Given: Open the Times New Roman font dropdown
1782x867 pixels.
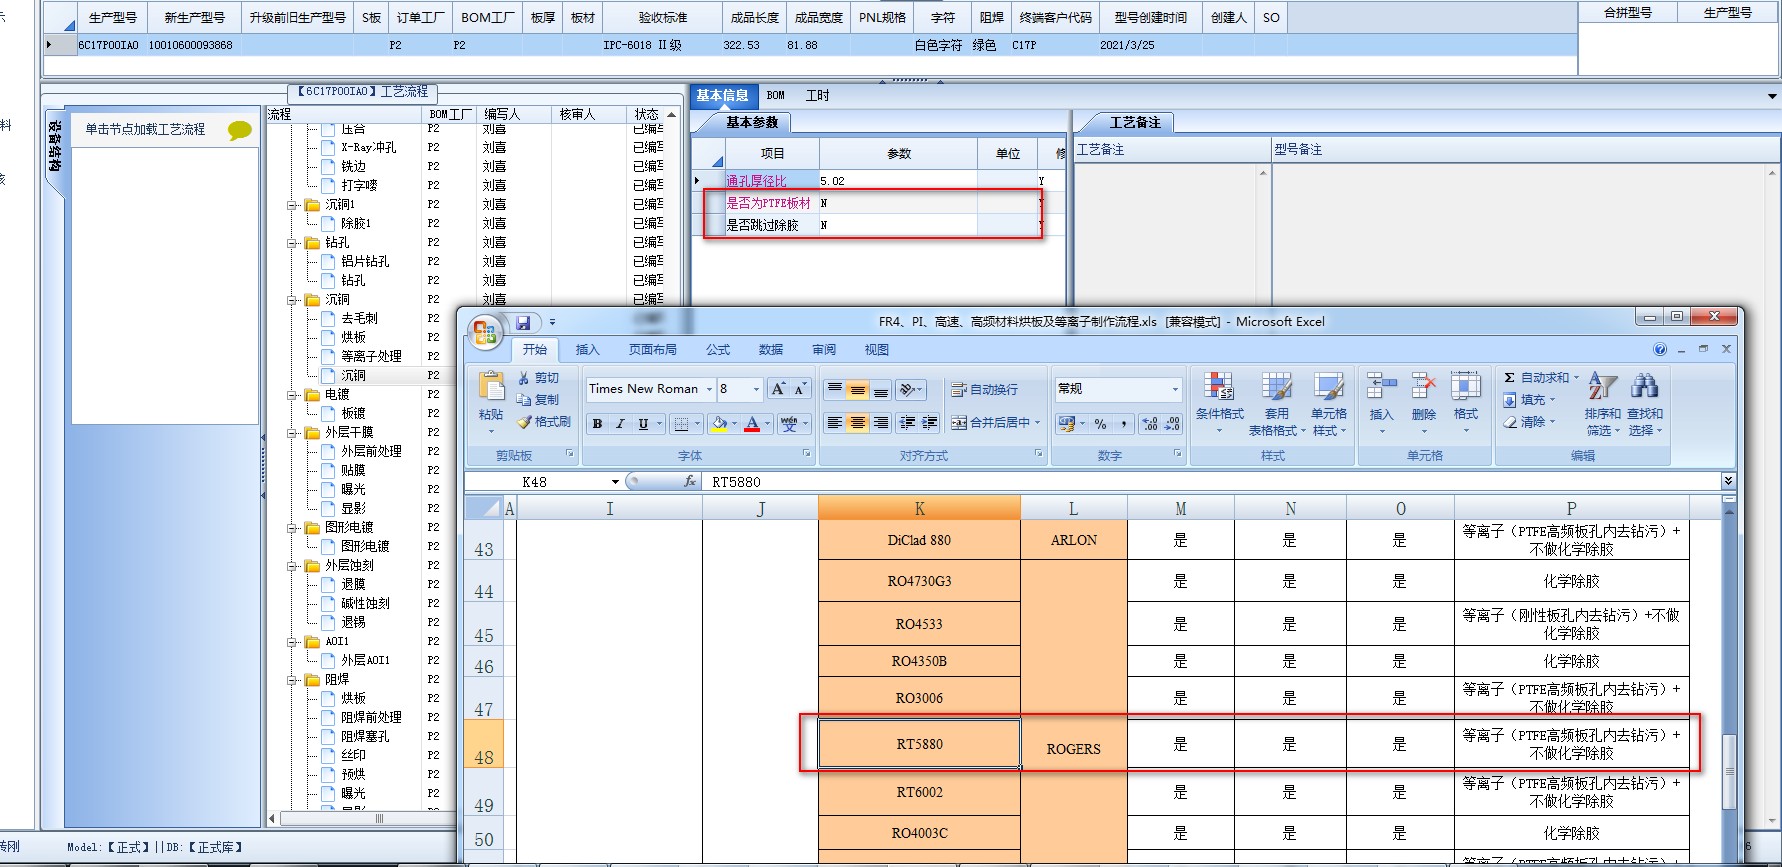Looking at the screenshot, I should point(710,389).
